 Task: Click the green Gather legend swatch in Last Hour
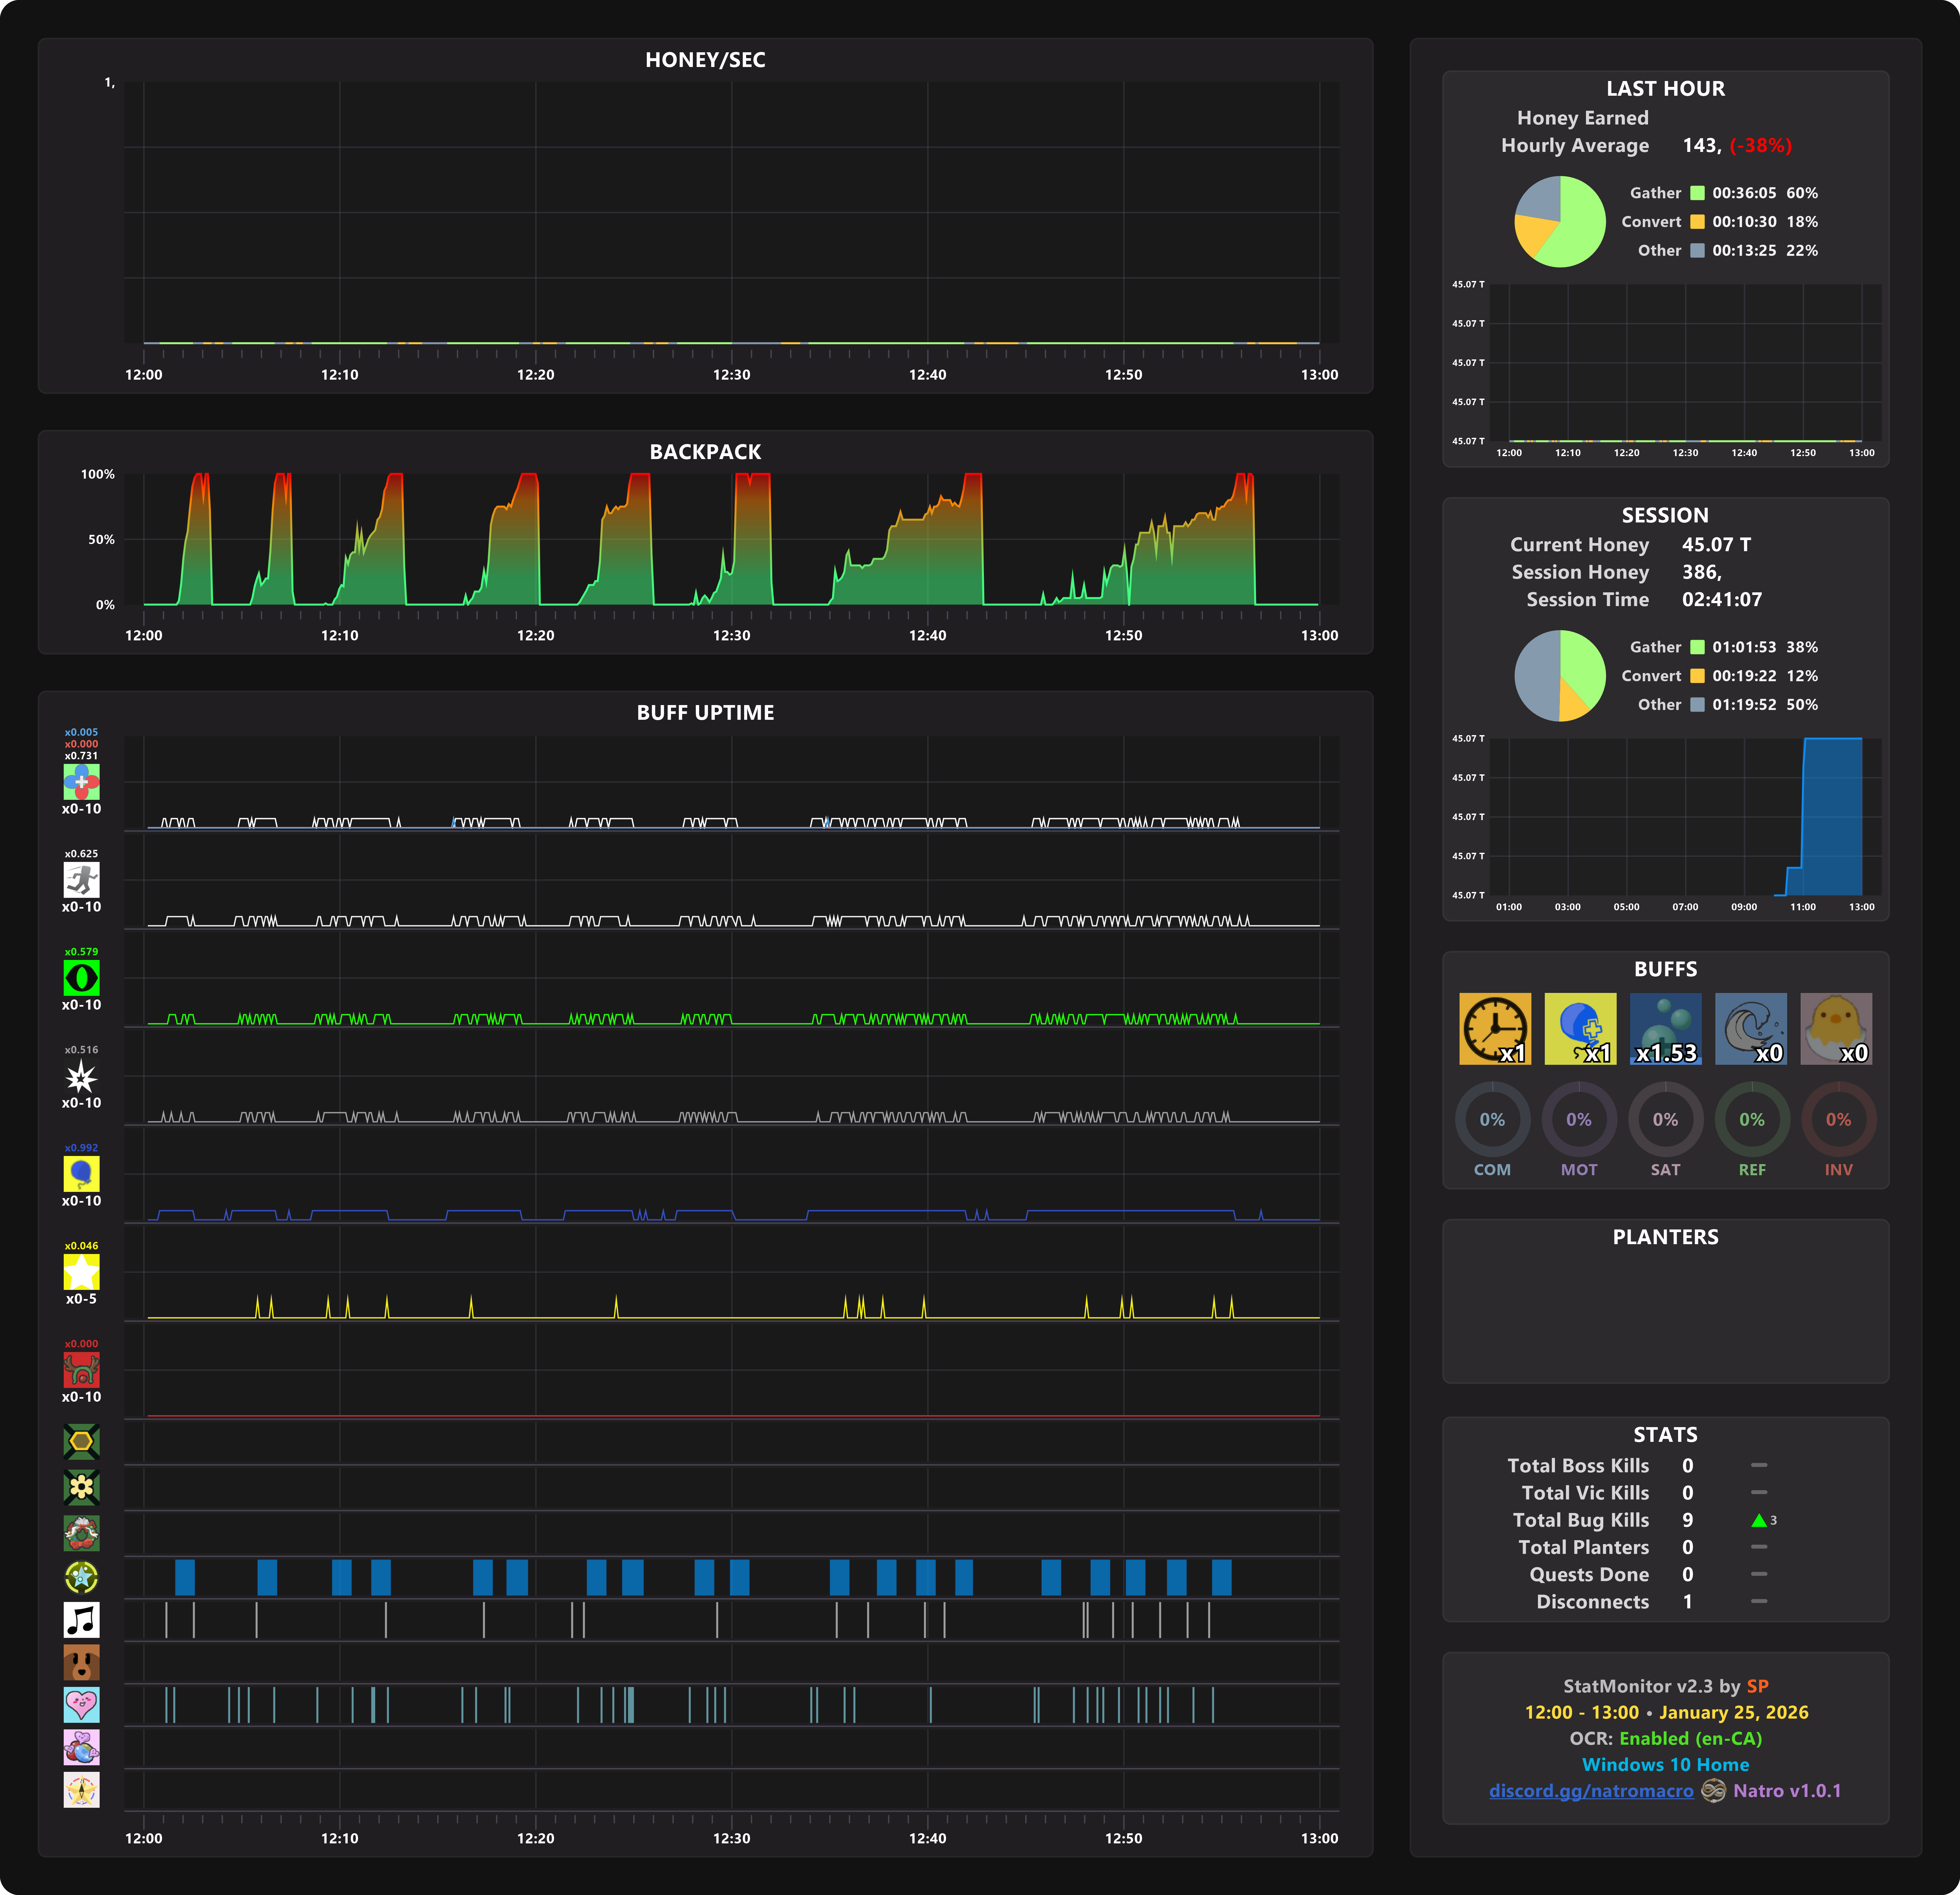pyautogui.click(x=1697, y=193)
